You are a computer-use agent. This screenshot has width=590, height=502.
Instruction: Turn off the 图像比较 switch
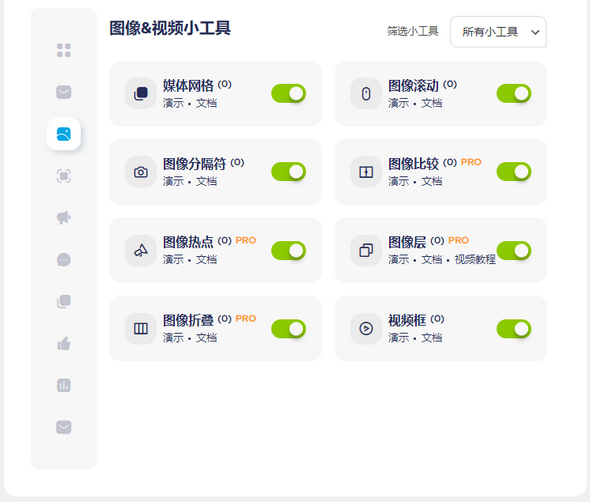click(514, 172)
